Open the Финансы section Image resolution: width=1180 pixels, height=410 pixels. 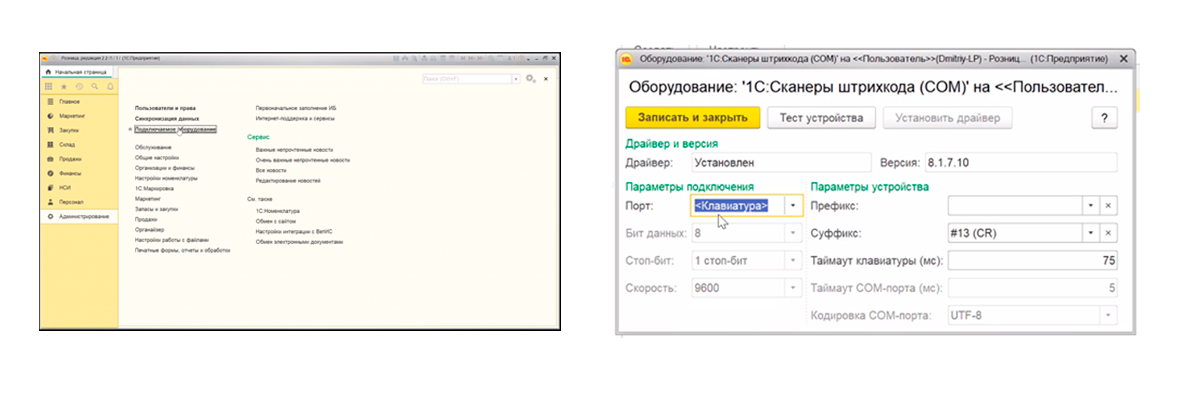click(70, 174)
